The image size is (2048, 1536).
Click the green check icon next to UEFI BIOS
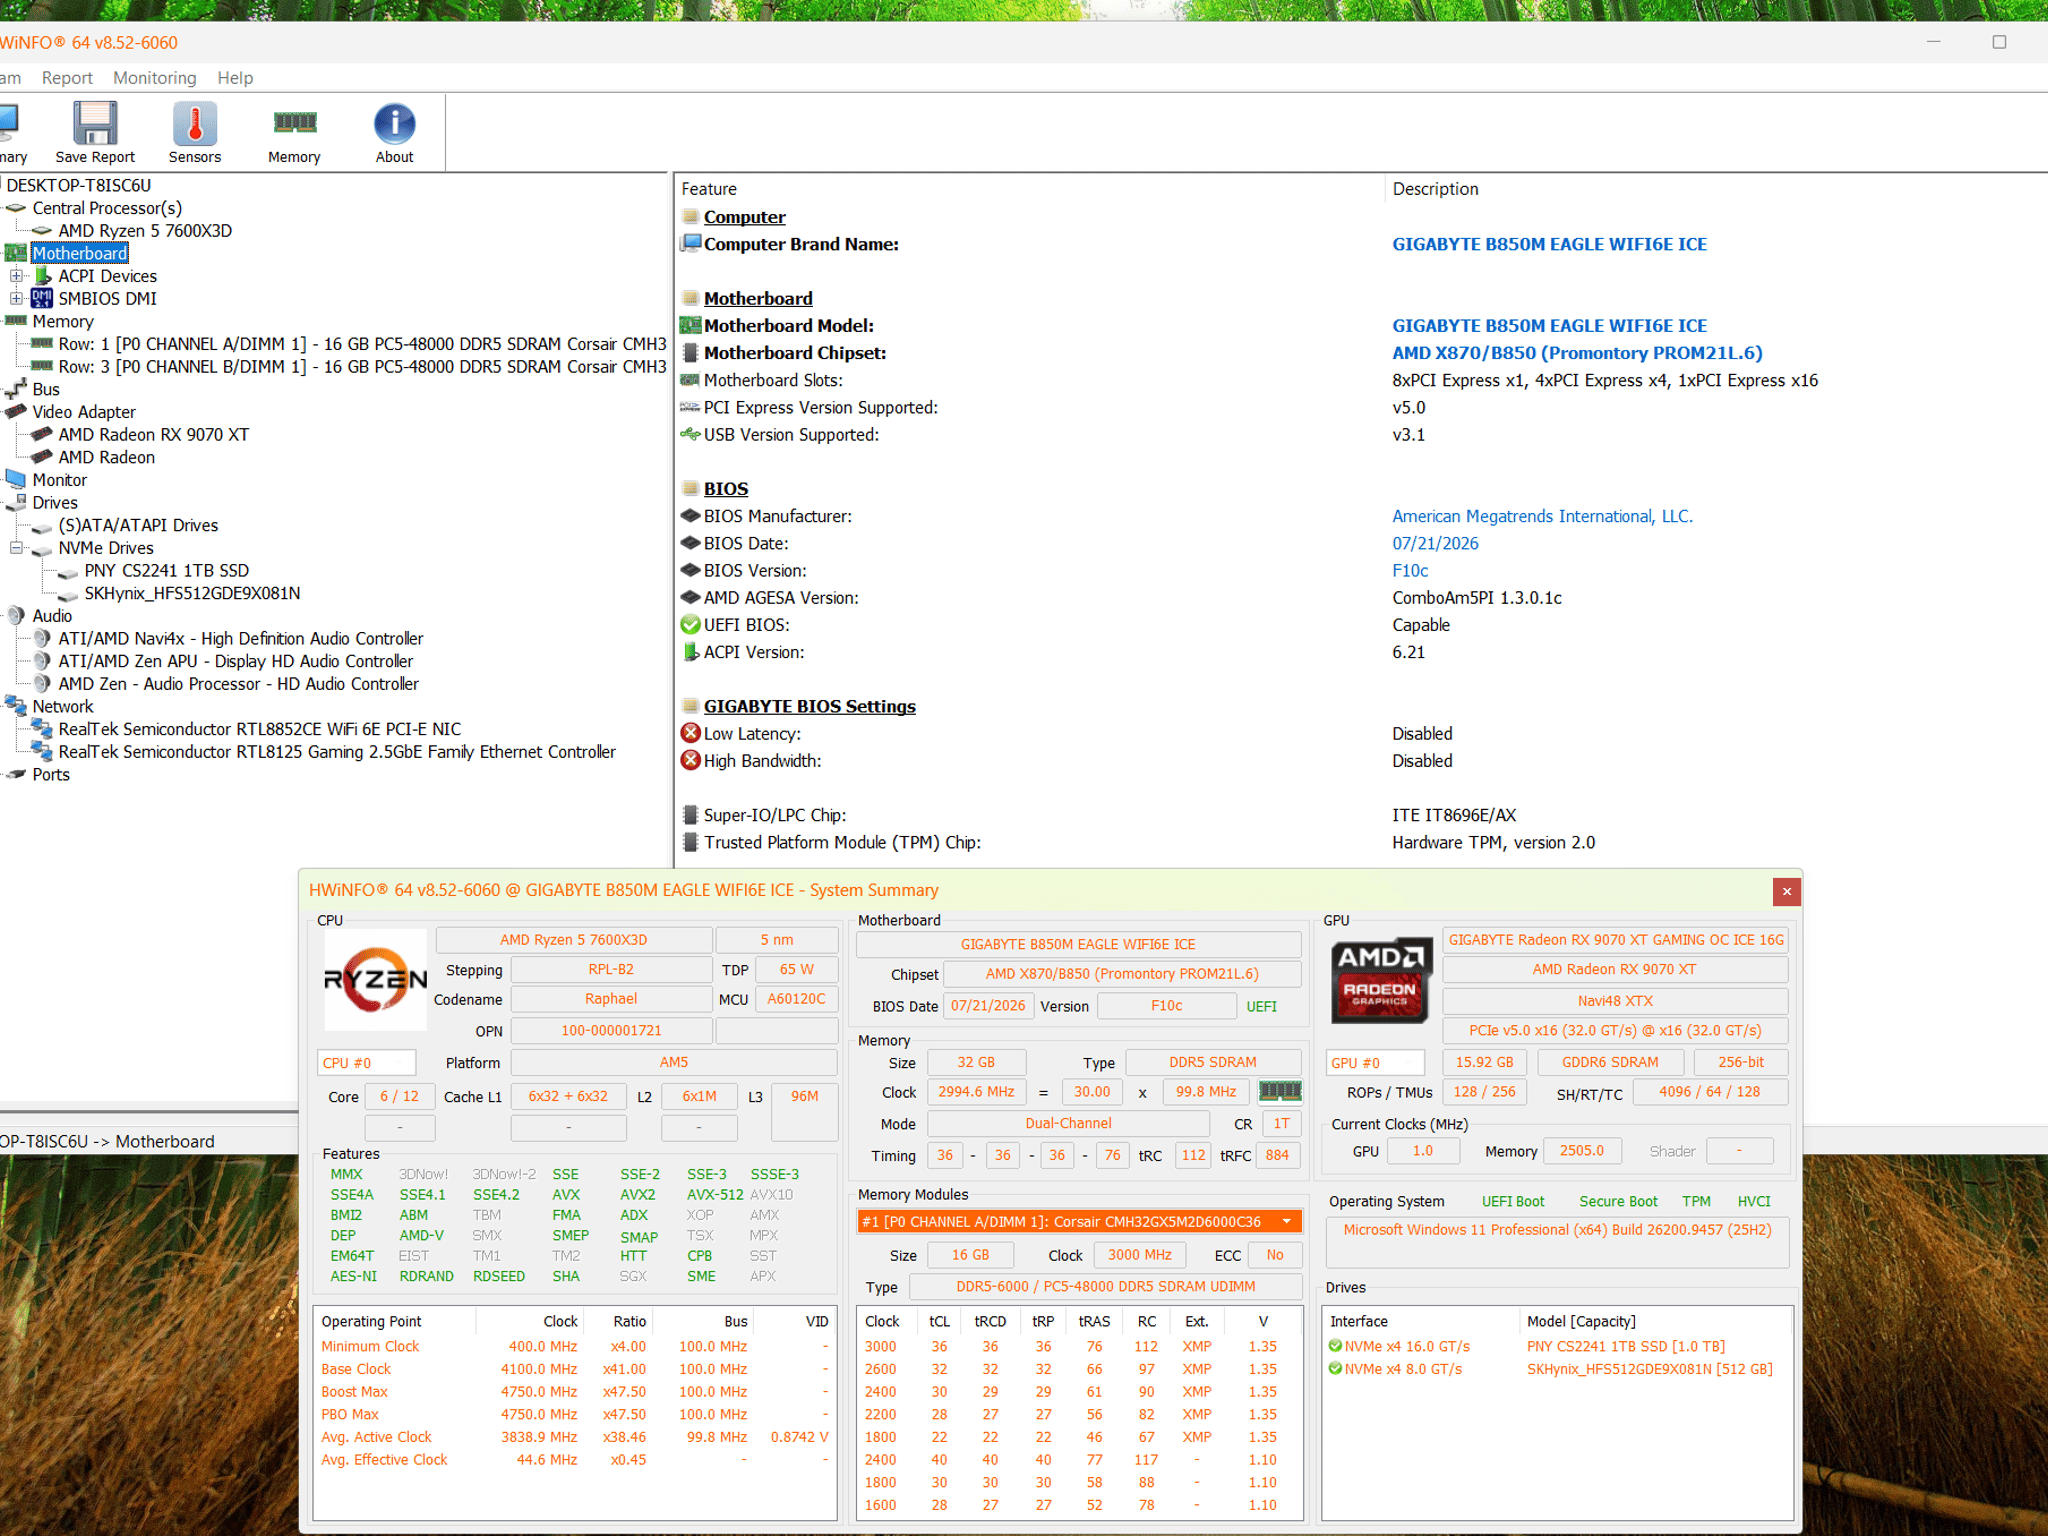click(x=690, y=625)
